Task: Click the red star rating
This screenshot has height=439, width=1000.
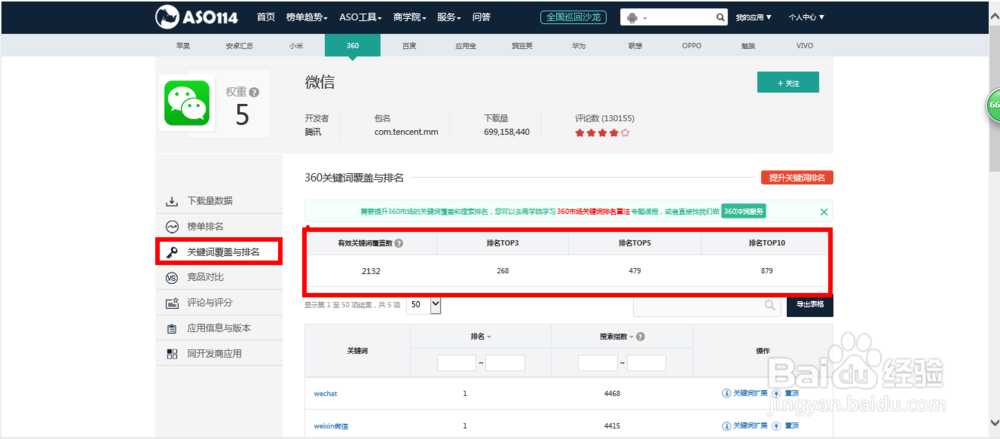Action: [602, 133]
